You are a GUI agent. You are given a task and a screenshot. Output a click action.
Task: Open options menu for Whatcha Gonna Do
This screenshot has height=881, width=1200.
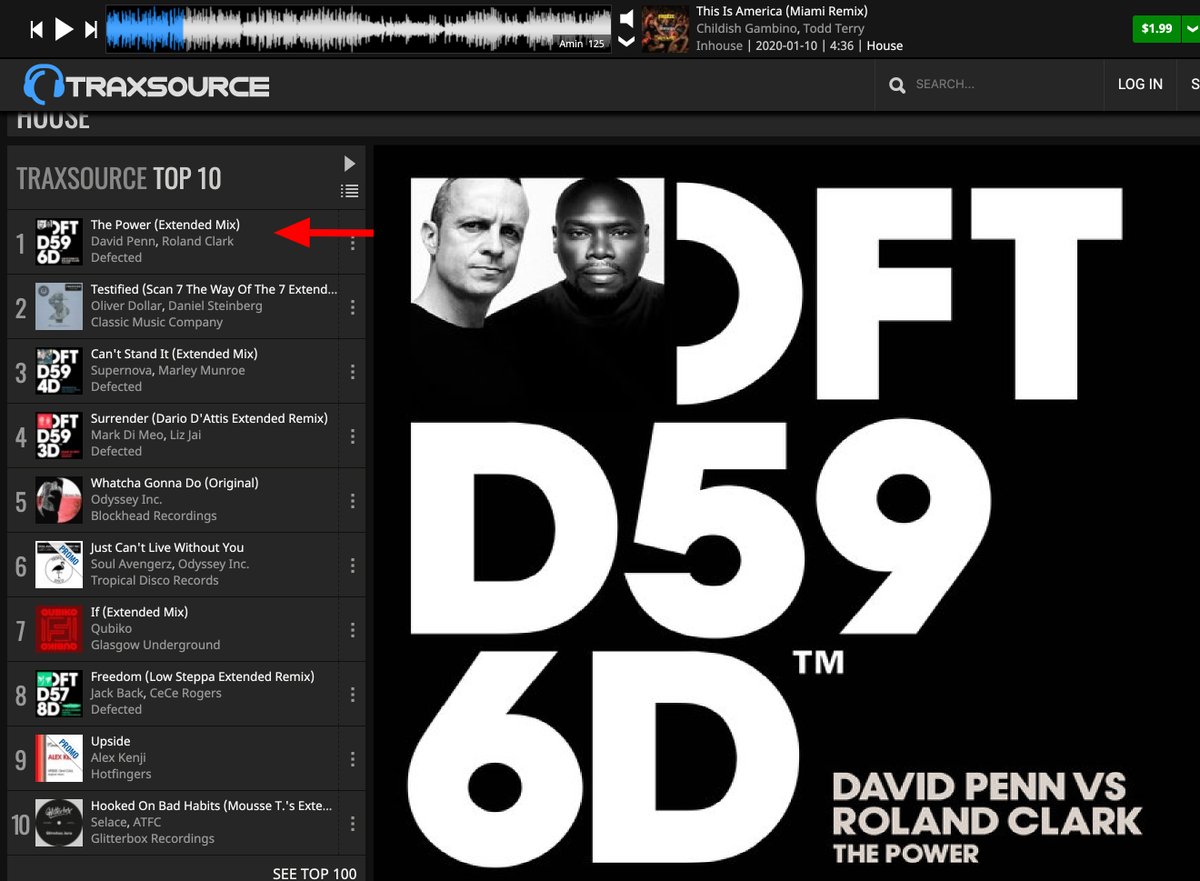[x=353, y=500]
